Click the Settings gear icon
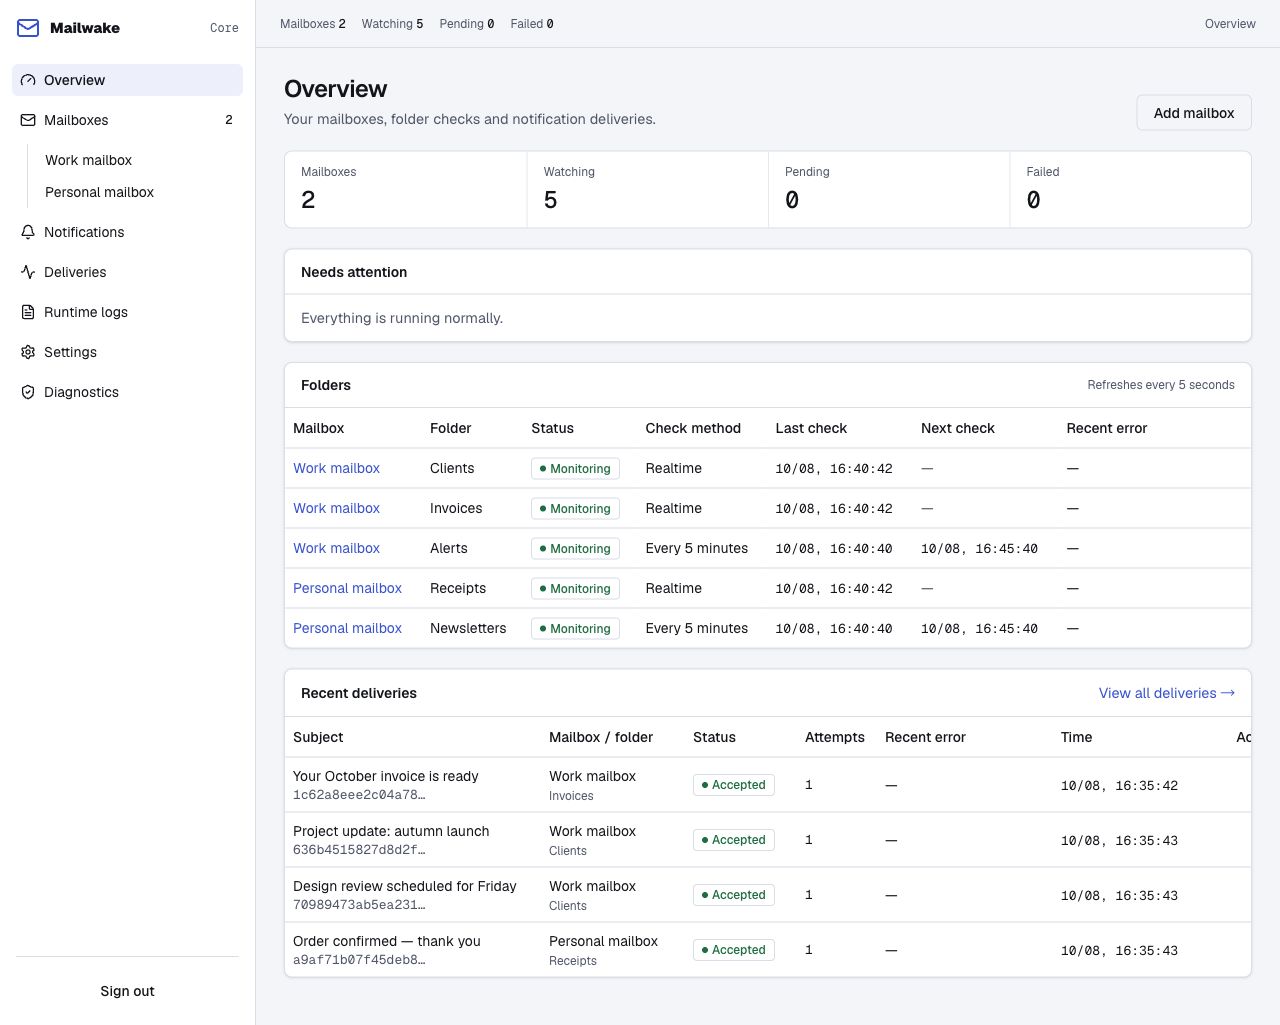The width and height of the screenshot is (1280, 1025). [28, 352]
